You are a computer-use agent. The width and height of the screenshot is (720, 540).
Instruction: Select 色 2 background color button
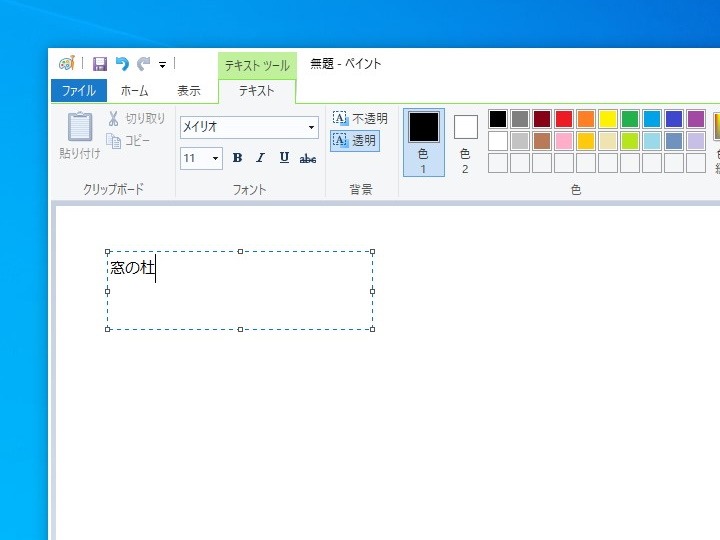click(465, 142)
